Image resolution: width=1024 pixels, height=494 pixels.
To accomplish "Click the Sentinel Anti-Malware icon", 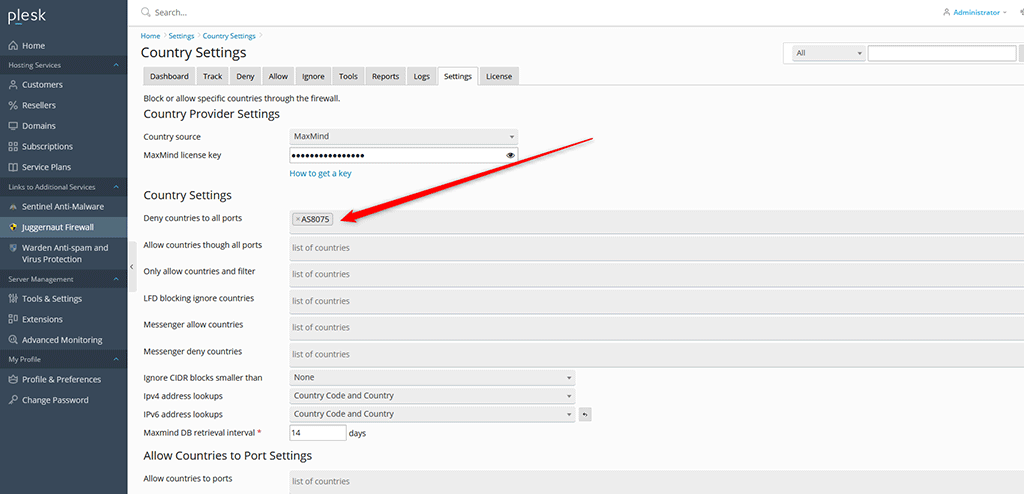I will coord(13,206).
